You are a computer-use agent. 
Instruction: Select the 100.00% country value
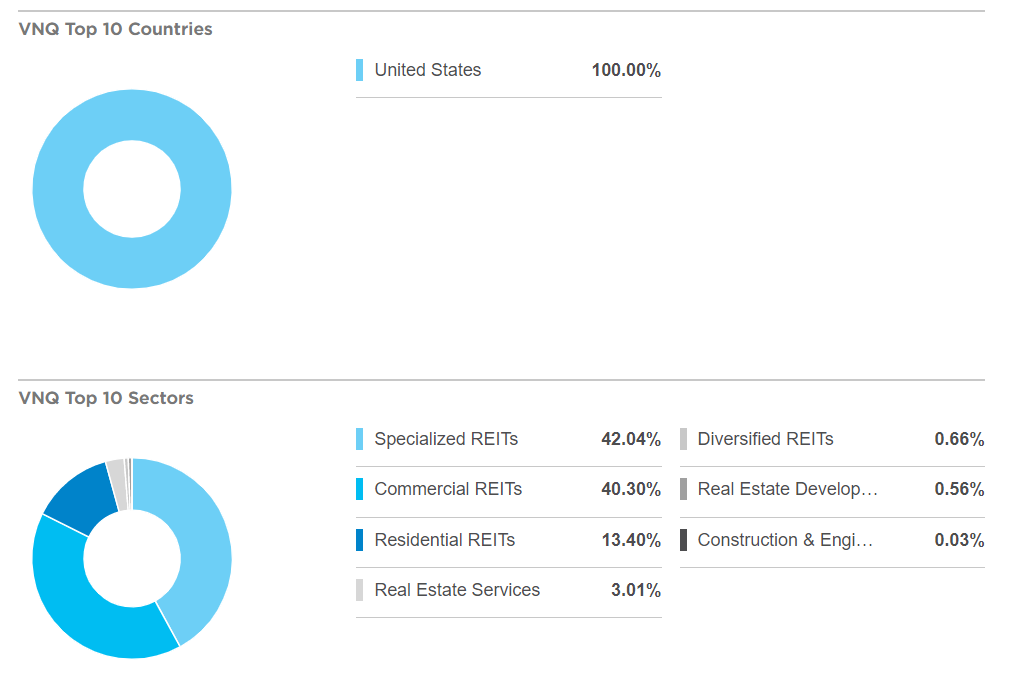tap(626, 70)
